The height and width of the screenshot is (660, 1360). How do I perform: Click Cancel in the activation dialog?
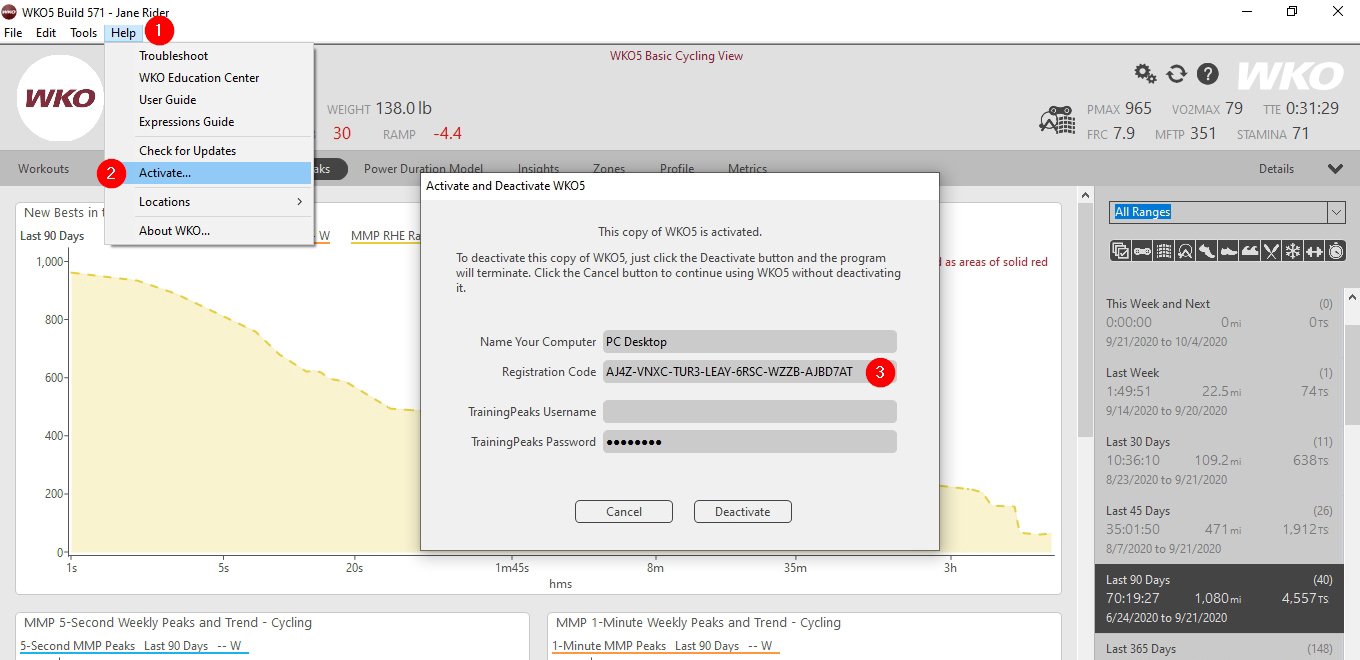pyautogui.click(x=624, y=512)
